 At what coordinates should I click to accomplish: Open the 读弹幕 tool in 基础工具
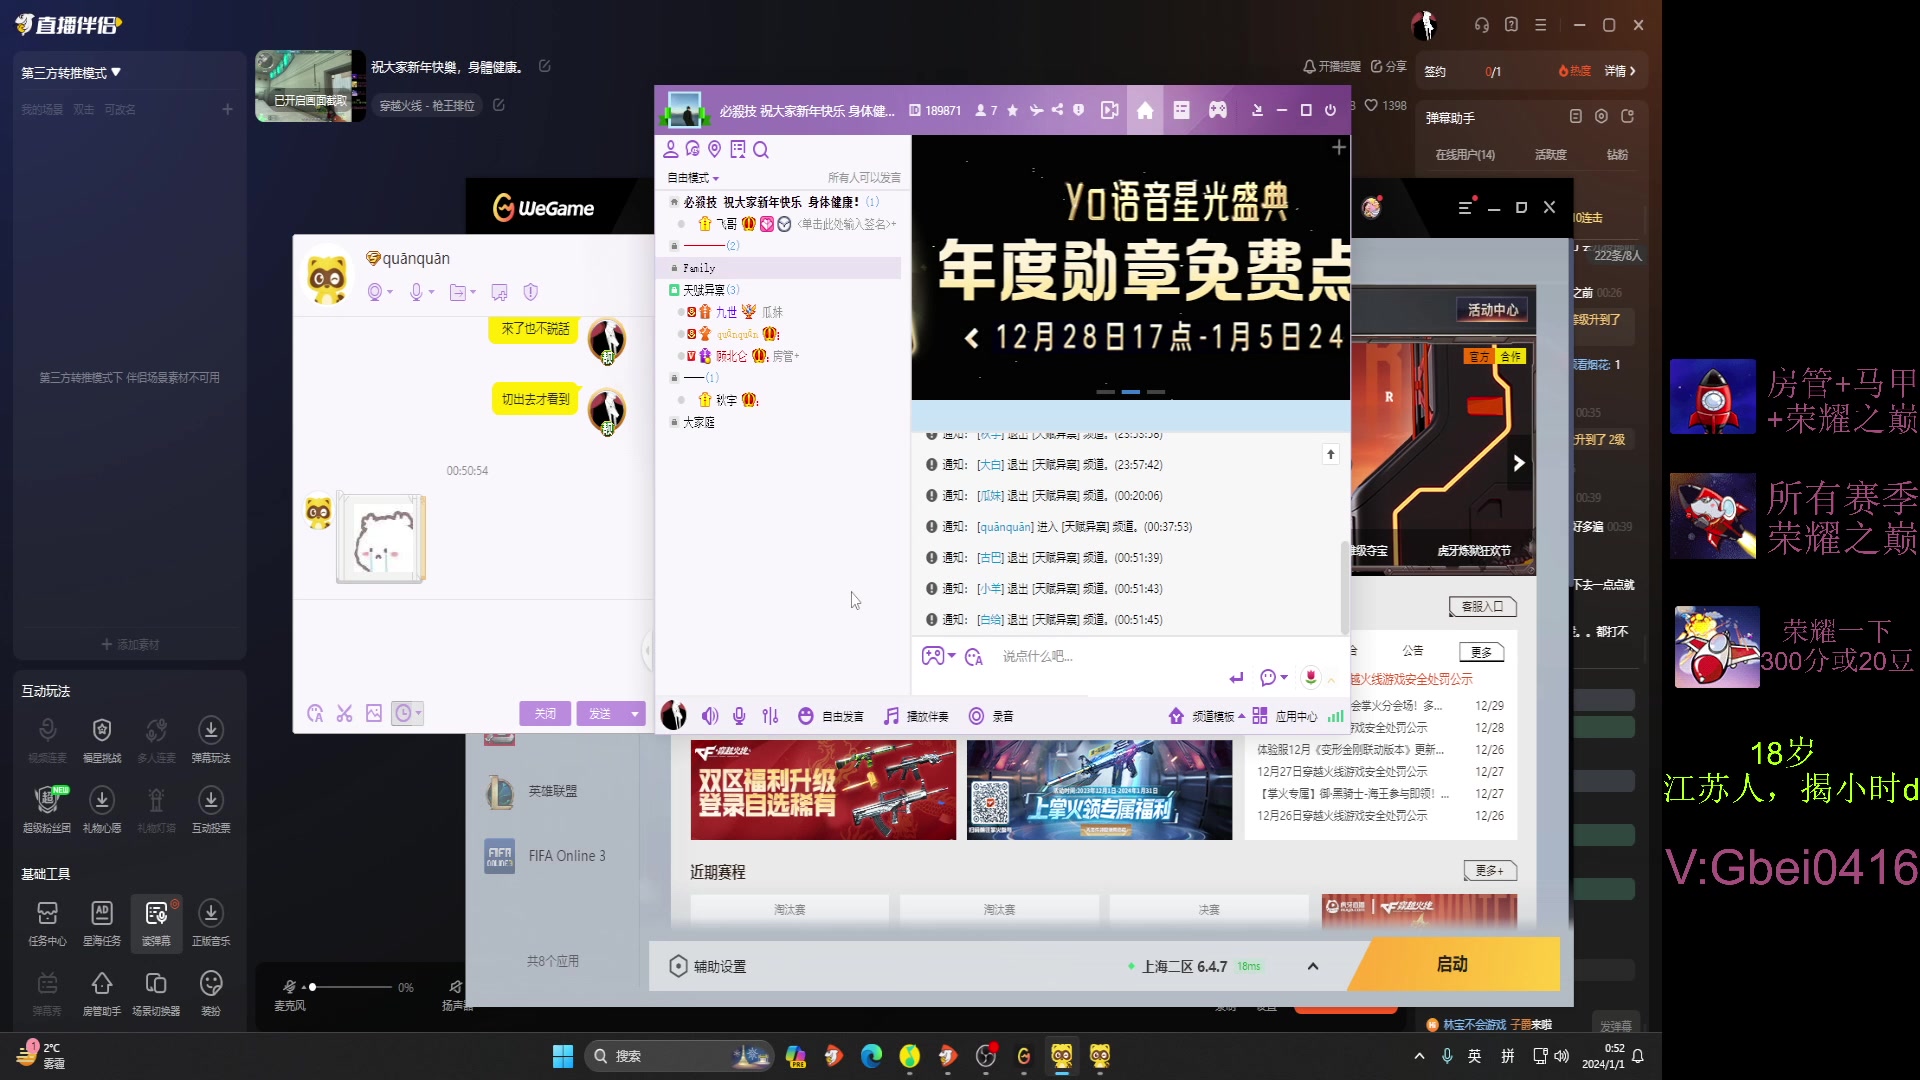click(156, 922)
